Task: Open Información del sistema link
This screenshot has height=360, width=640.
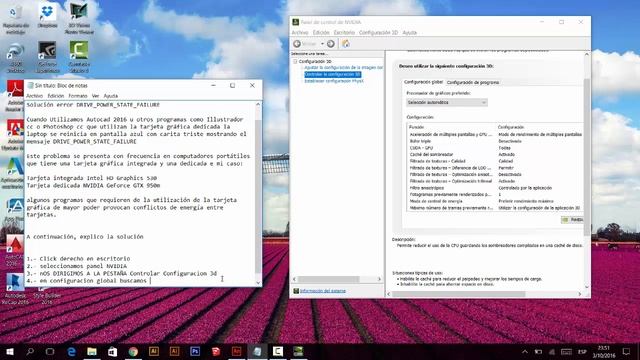Action: tap(323, 291)
